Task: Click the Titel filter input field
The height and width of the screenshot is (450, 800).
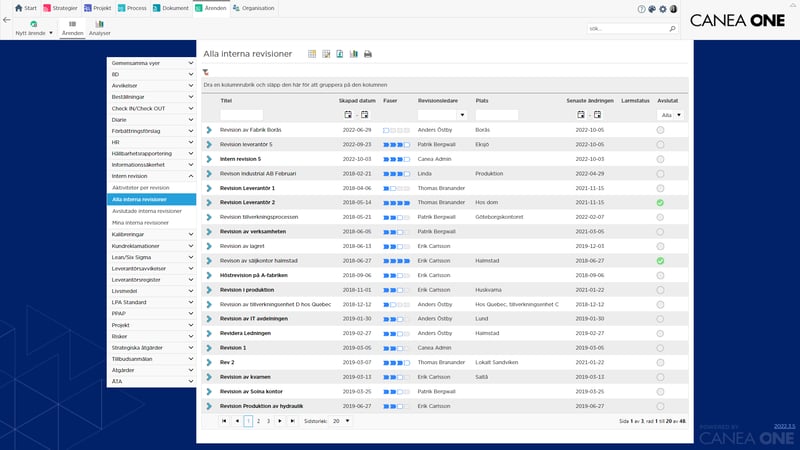Action: 241,115
